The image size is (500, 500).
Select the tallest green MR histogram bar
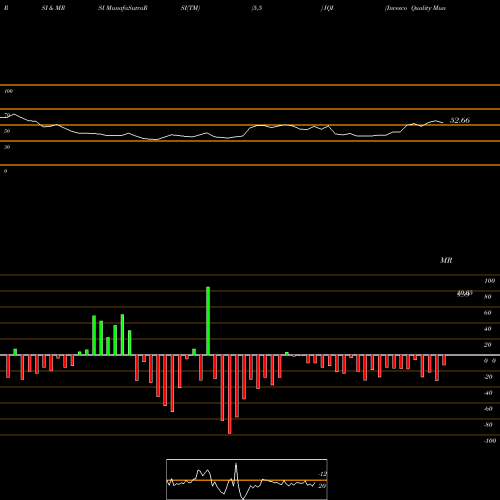pos(208,321)
